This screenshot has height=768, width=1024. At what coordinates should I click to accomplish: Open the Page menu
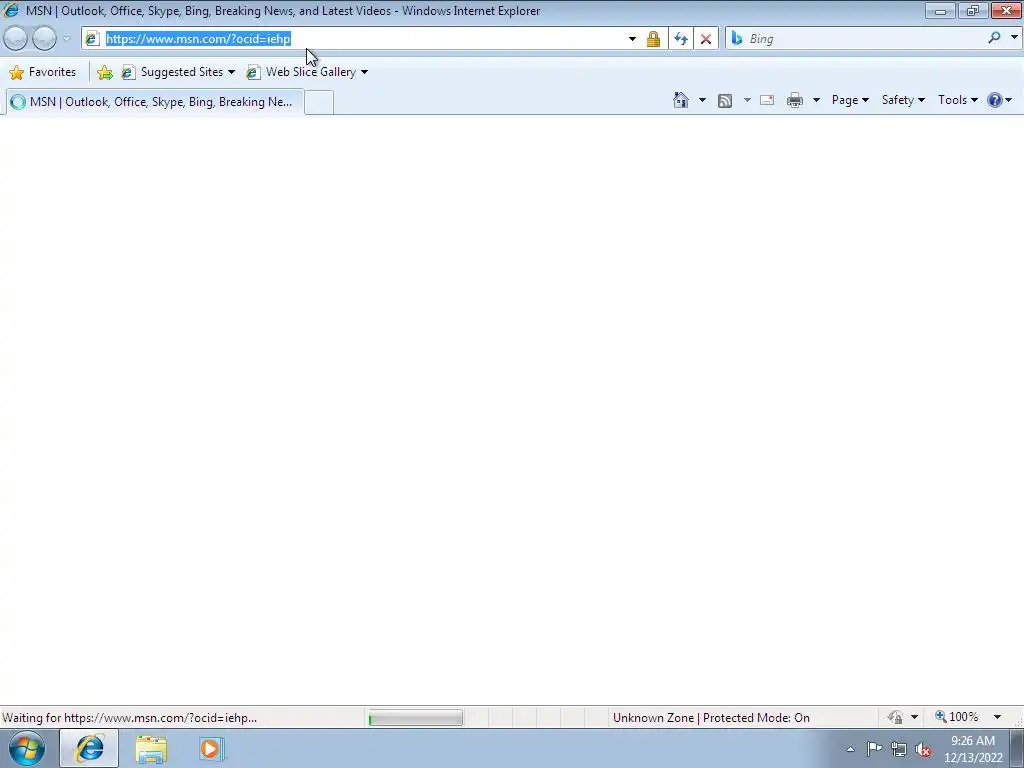point(850,100)
